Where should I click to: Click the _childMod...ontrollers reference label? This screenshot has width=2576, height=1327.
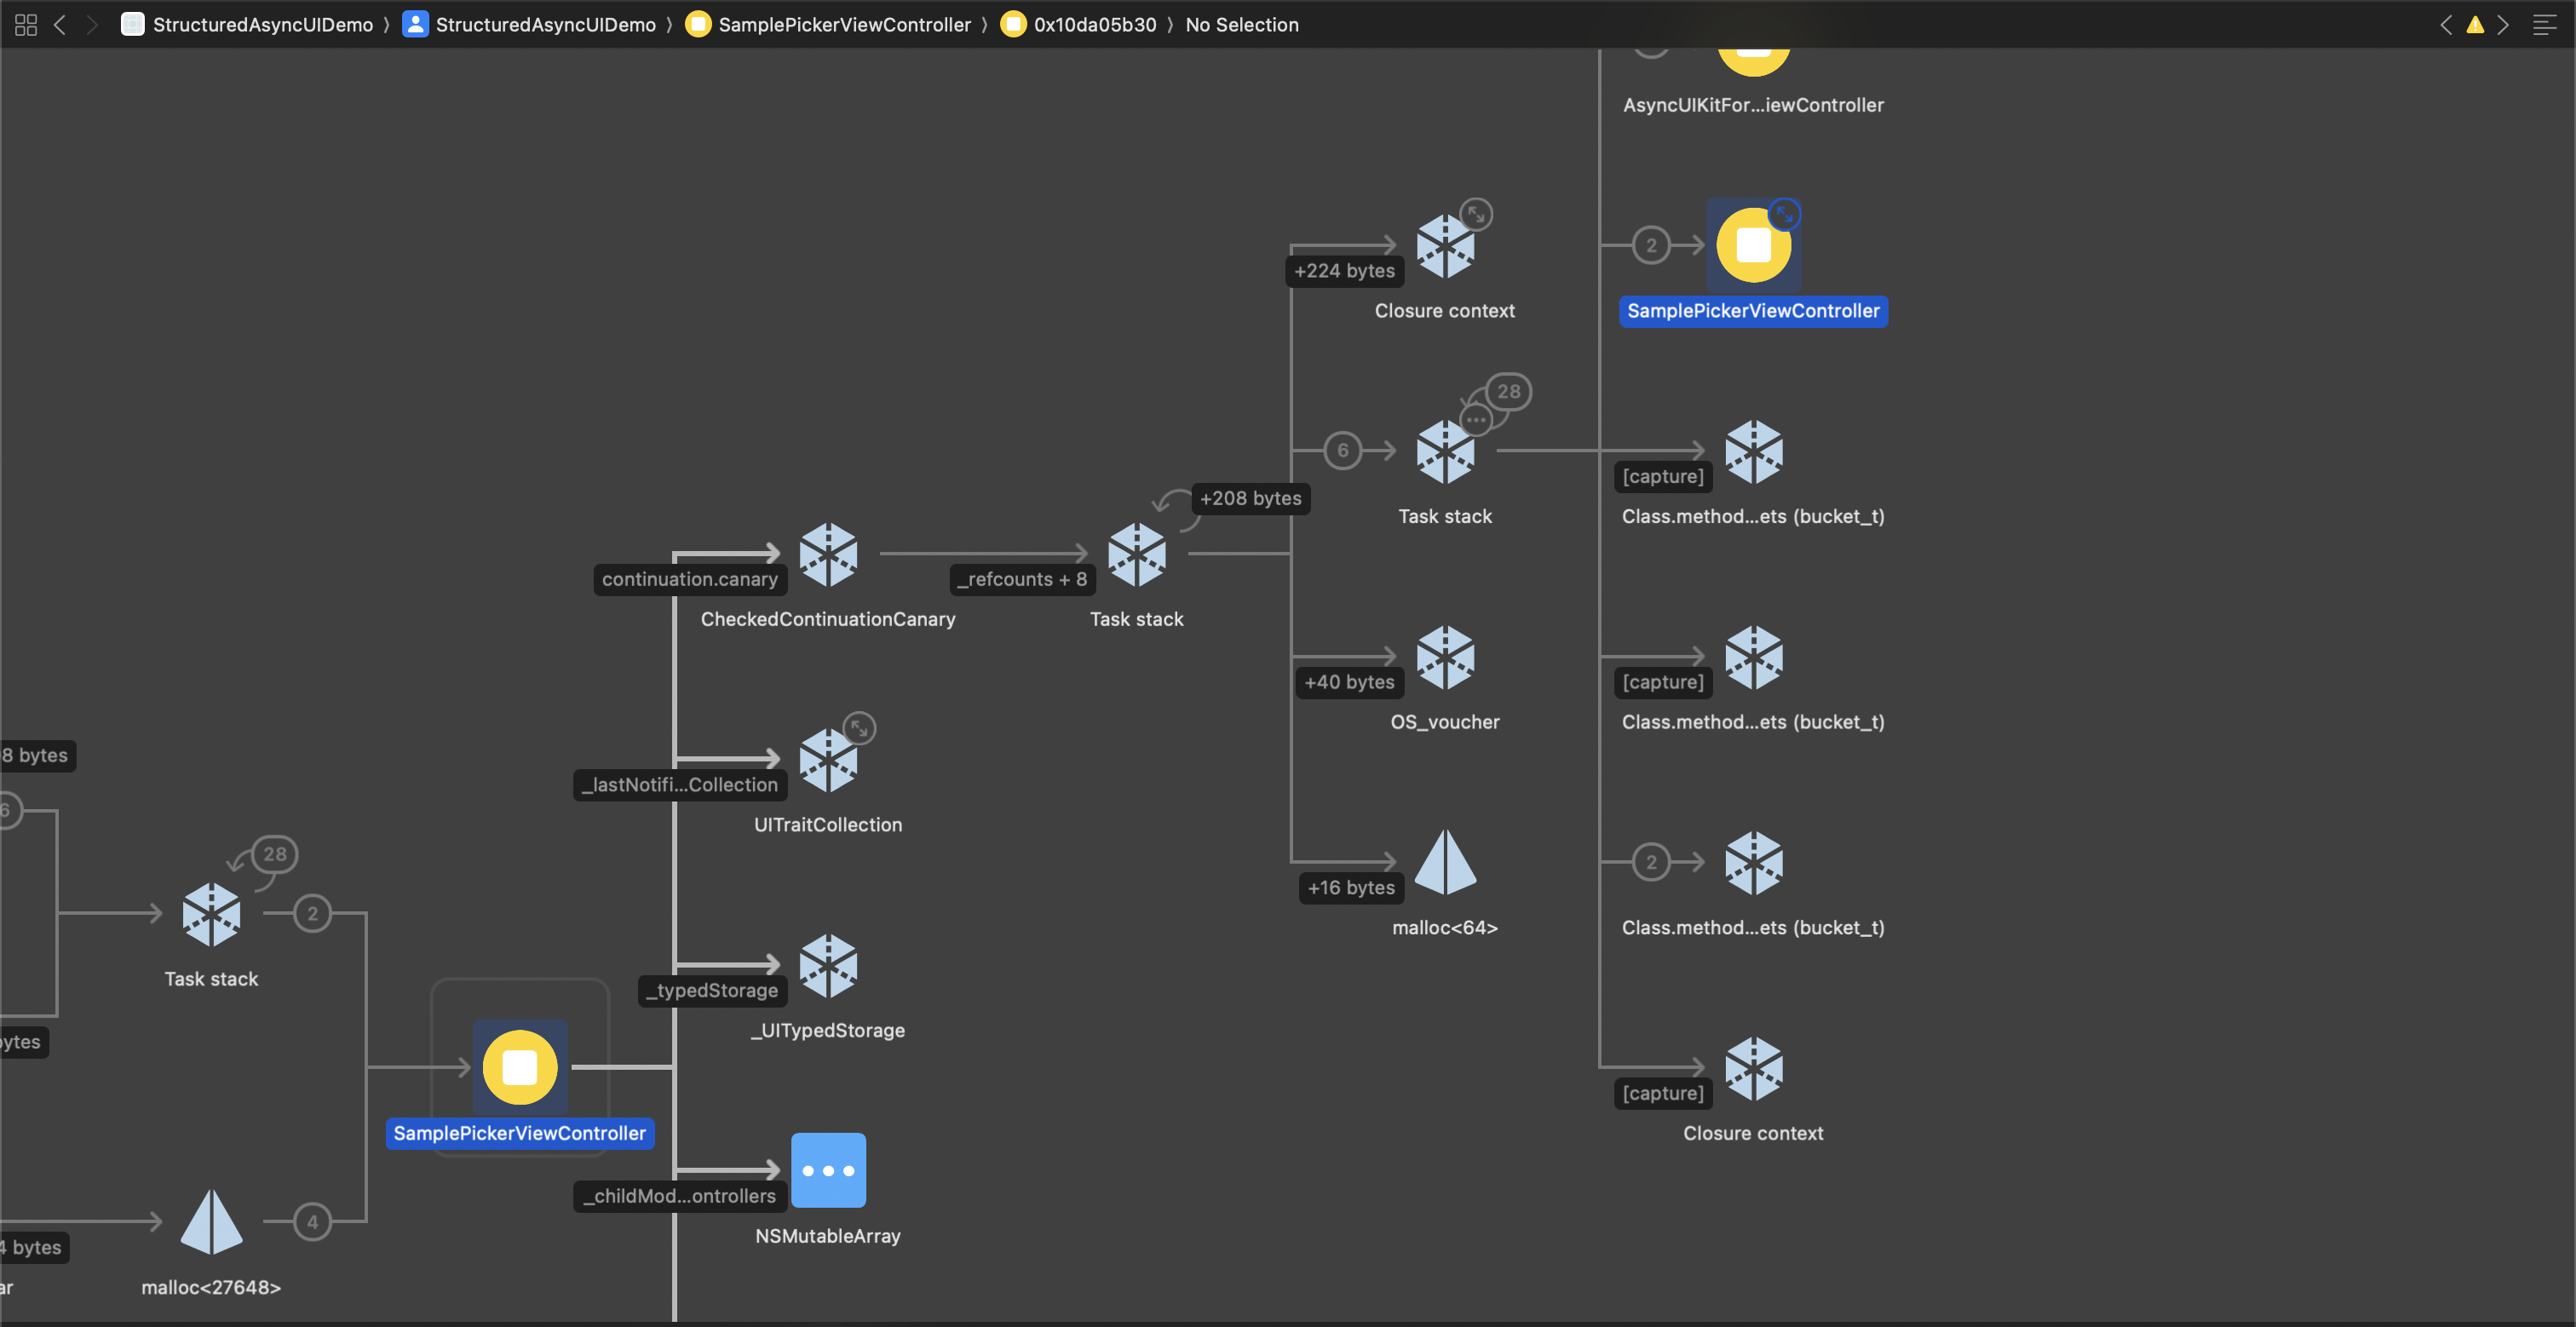(680, 1196)
